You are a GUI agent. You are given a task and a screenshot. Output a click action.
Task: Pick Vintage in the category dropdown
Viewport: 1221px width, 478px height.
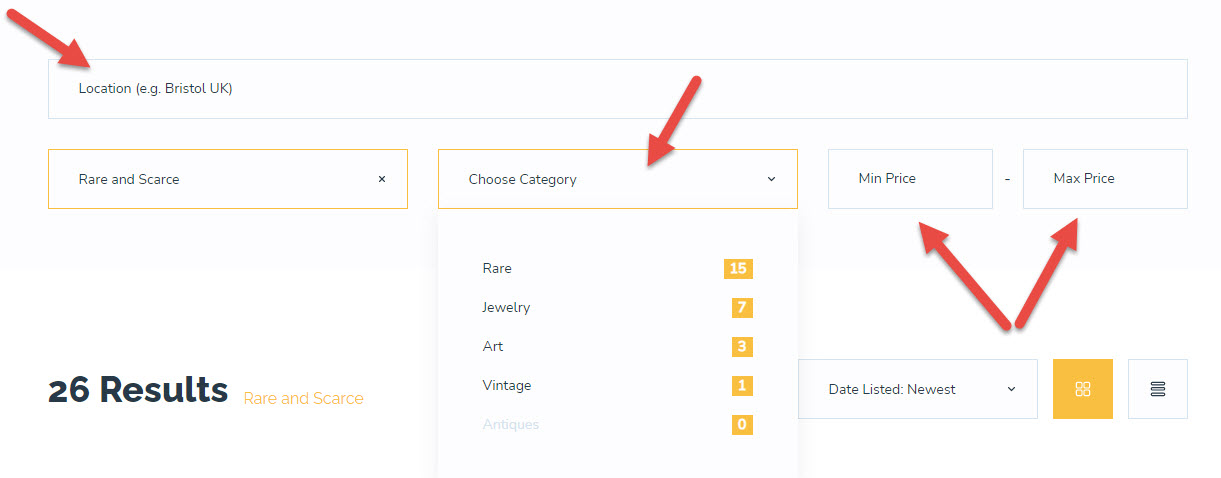point(506,385)
